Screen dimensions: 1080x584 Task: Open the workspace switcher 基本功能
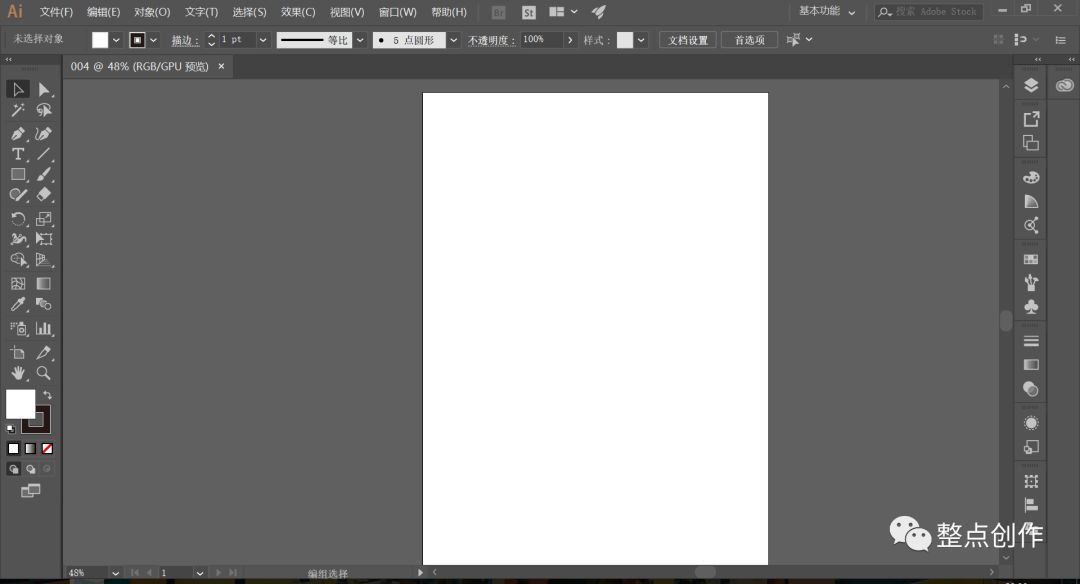point(827,11)
